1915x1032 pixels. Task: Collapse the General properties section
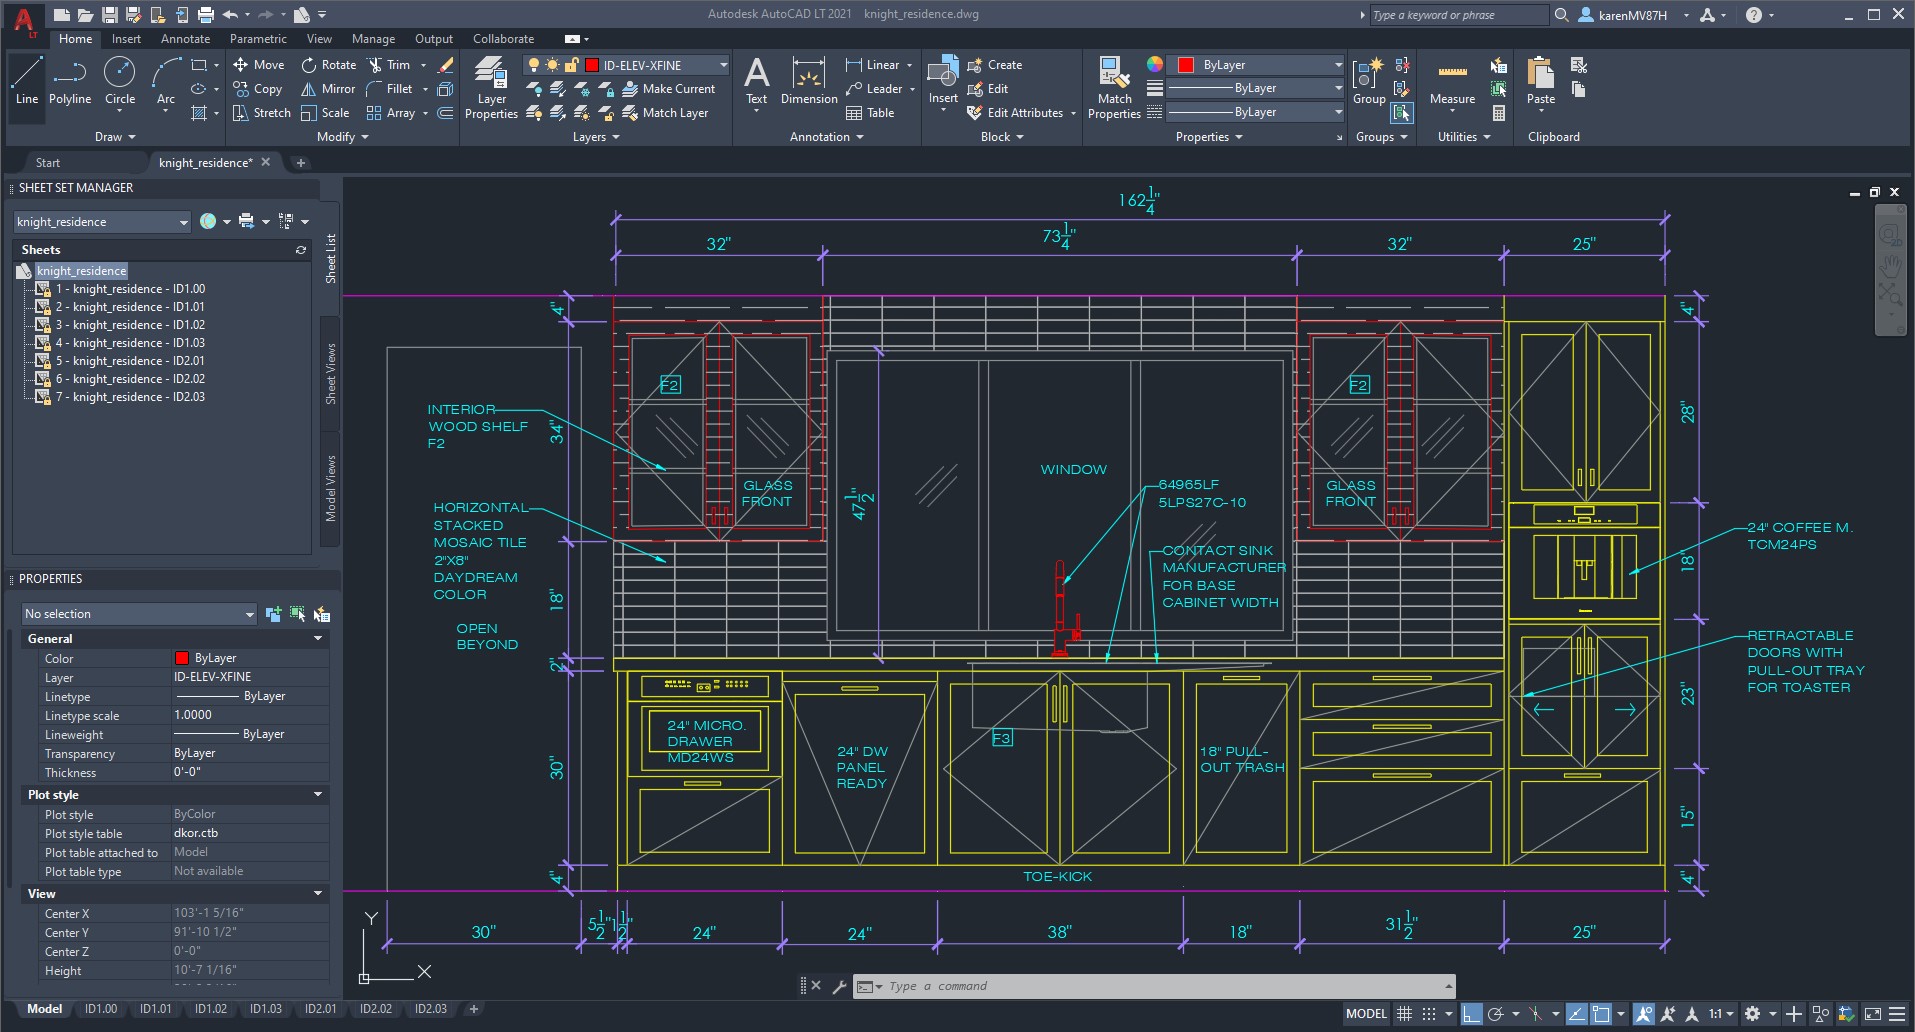coord(318,638)
